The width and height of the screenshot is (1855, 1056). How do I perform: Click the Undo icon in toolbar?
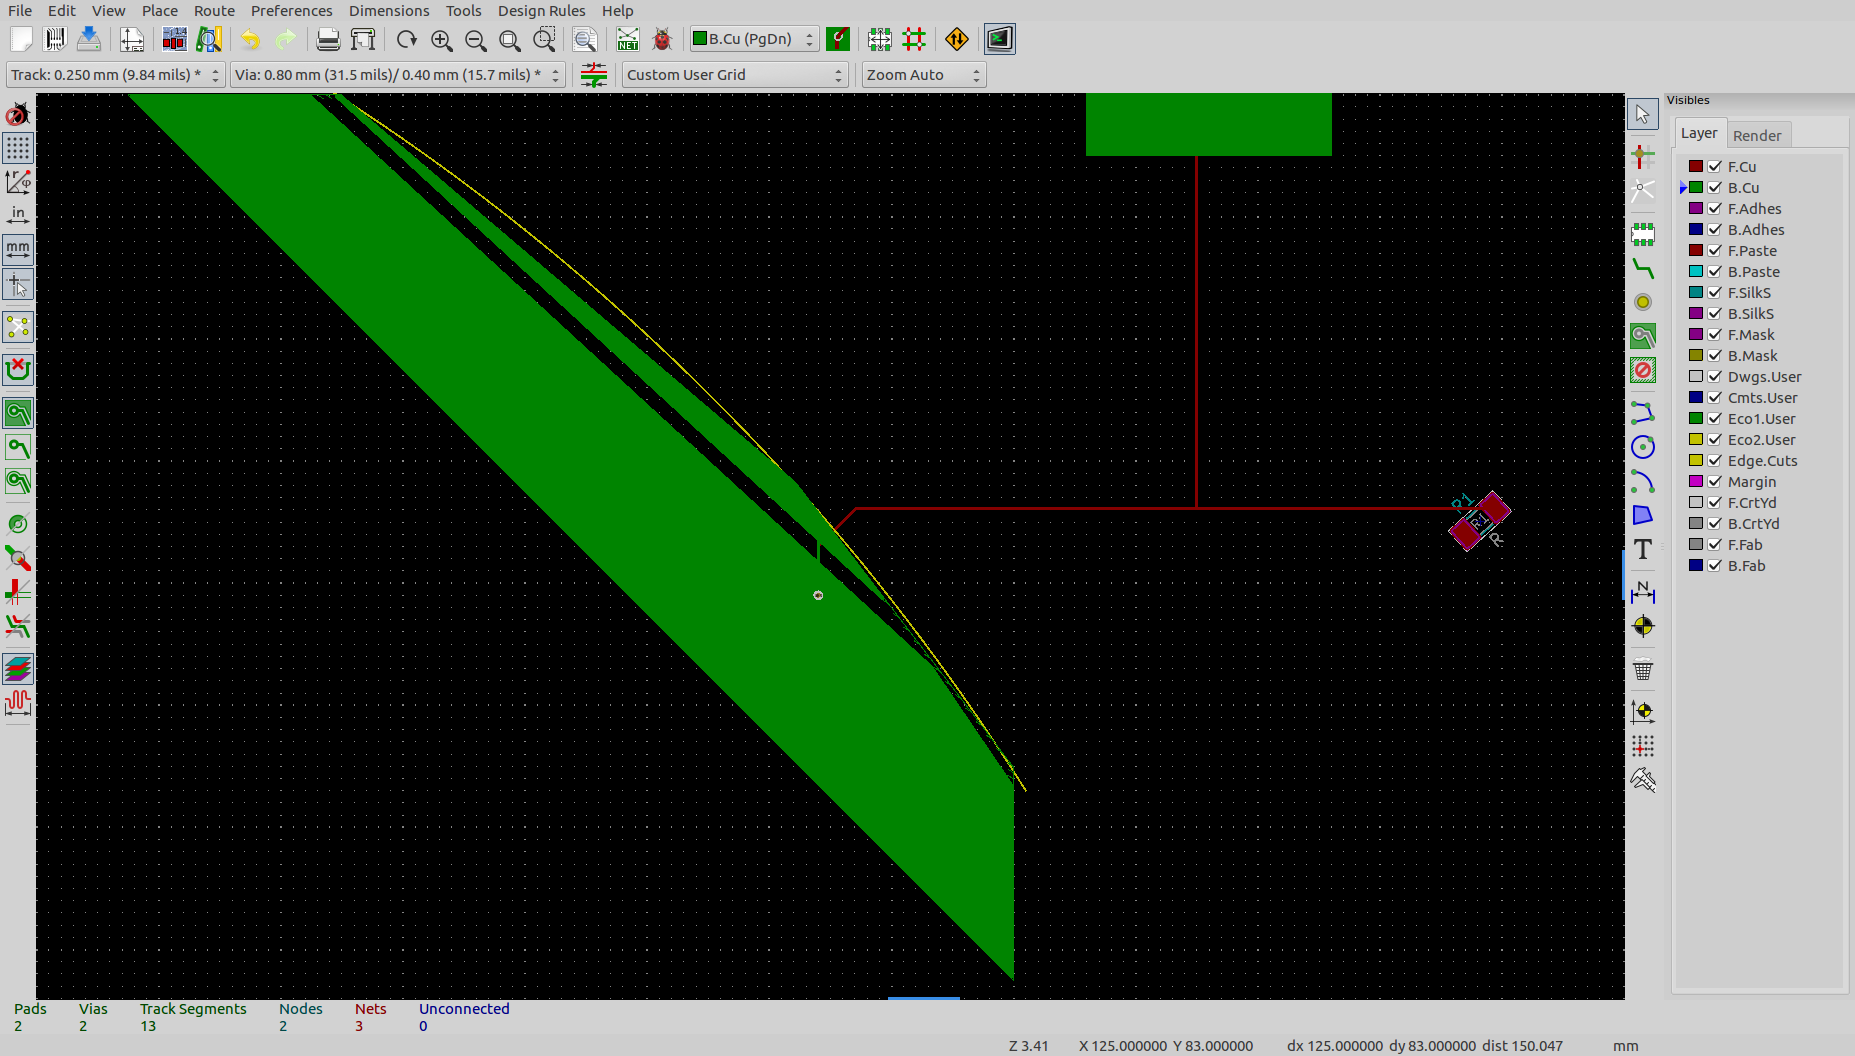click(250, 40)
